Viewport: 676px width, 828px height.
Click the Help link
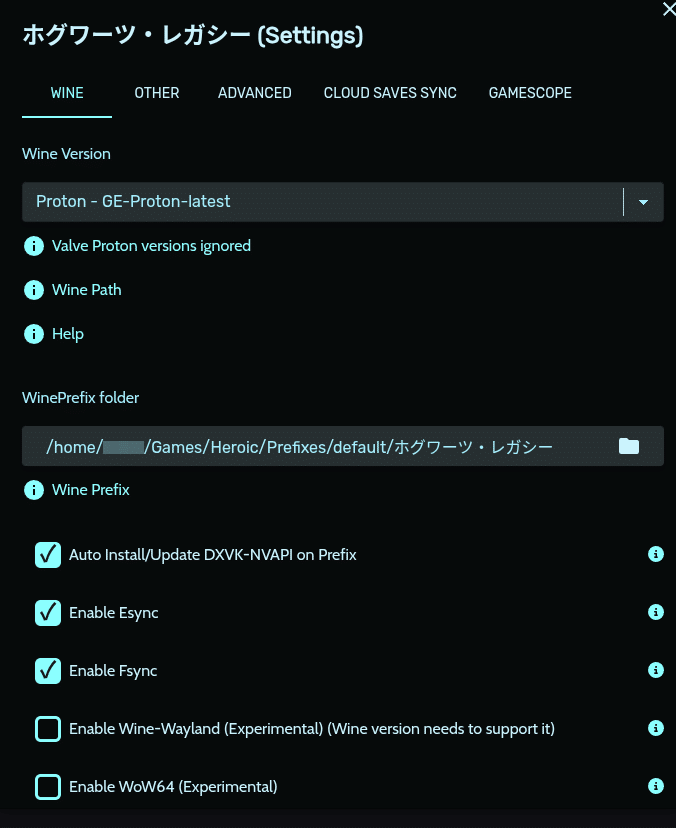(x=68, y=333)
